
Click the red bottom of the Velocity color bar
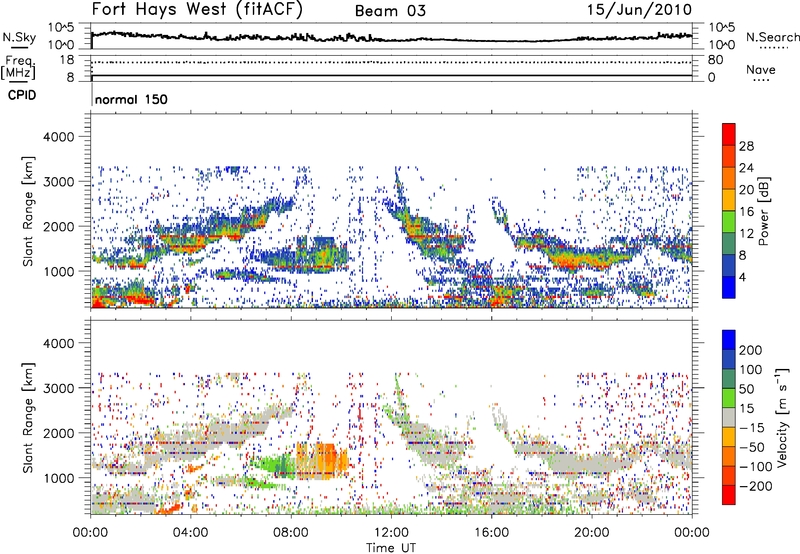729,495
